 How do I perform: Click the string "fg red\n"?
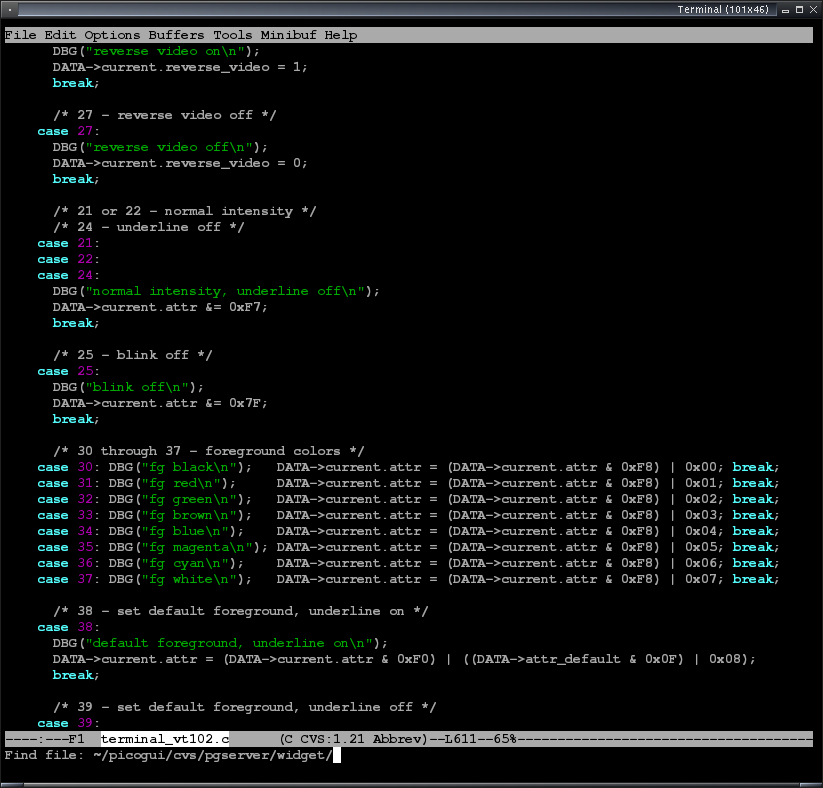(181, 483)
